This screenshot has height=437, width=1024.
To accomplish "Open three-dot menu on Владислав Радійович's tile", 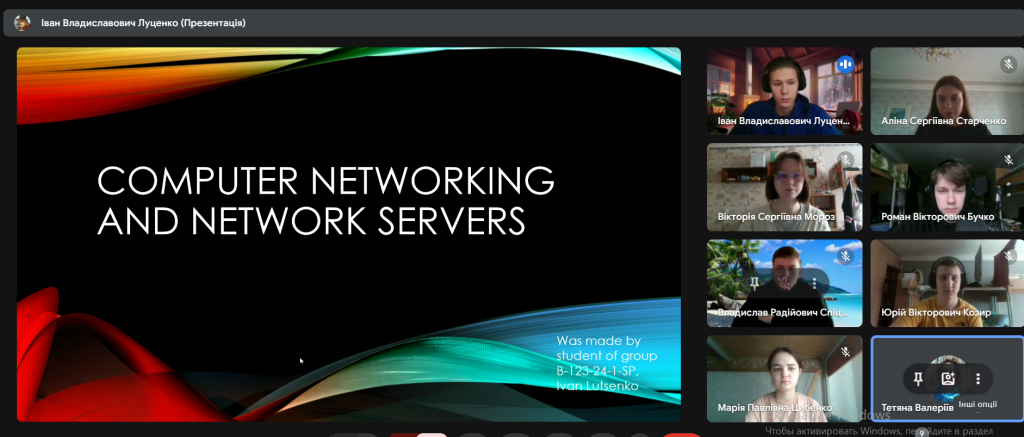I will (x=816, y=283).
